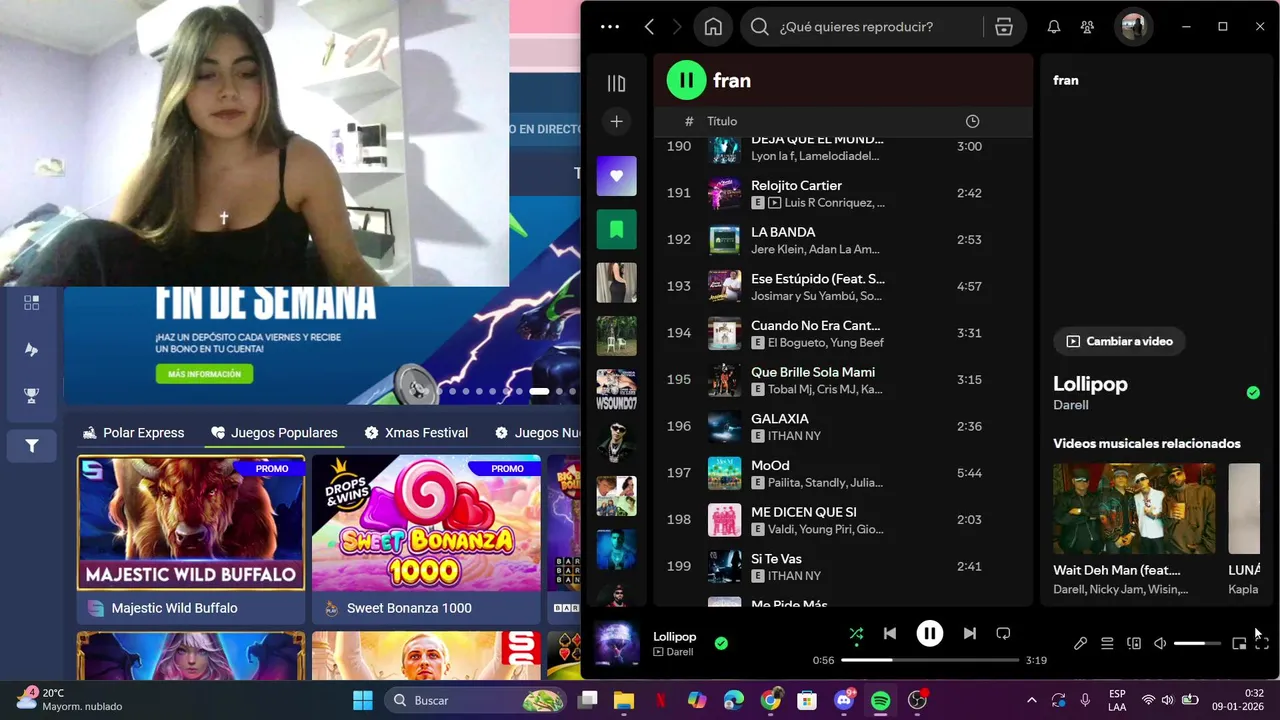
Task: Adjust the Spotify volume slider
Action: (1197, 643)
